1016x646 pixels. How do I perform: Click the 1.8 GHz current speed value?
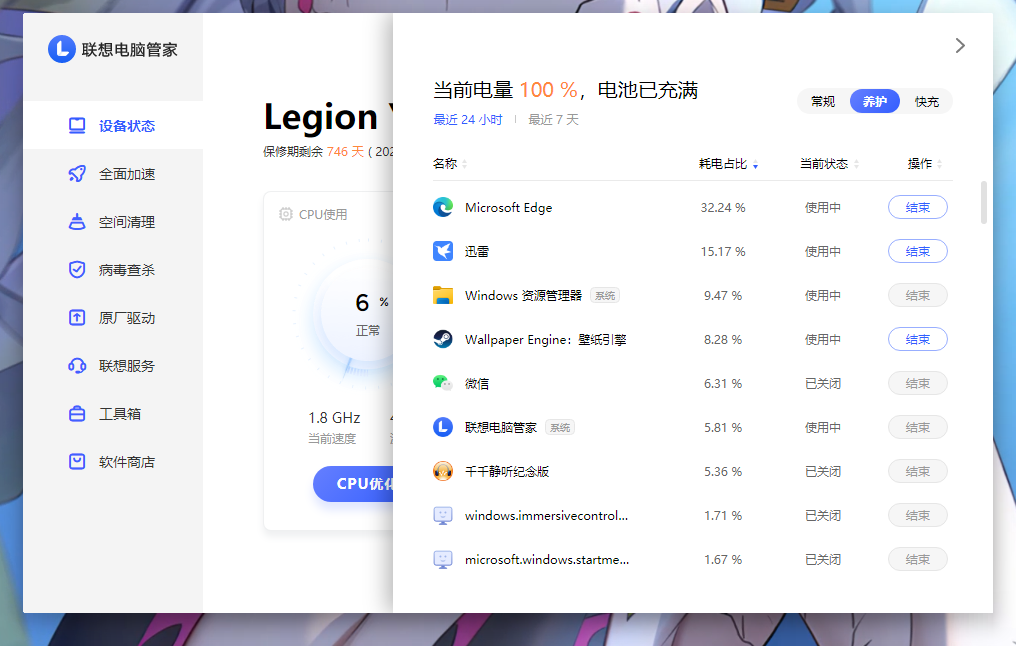(334, 418)
